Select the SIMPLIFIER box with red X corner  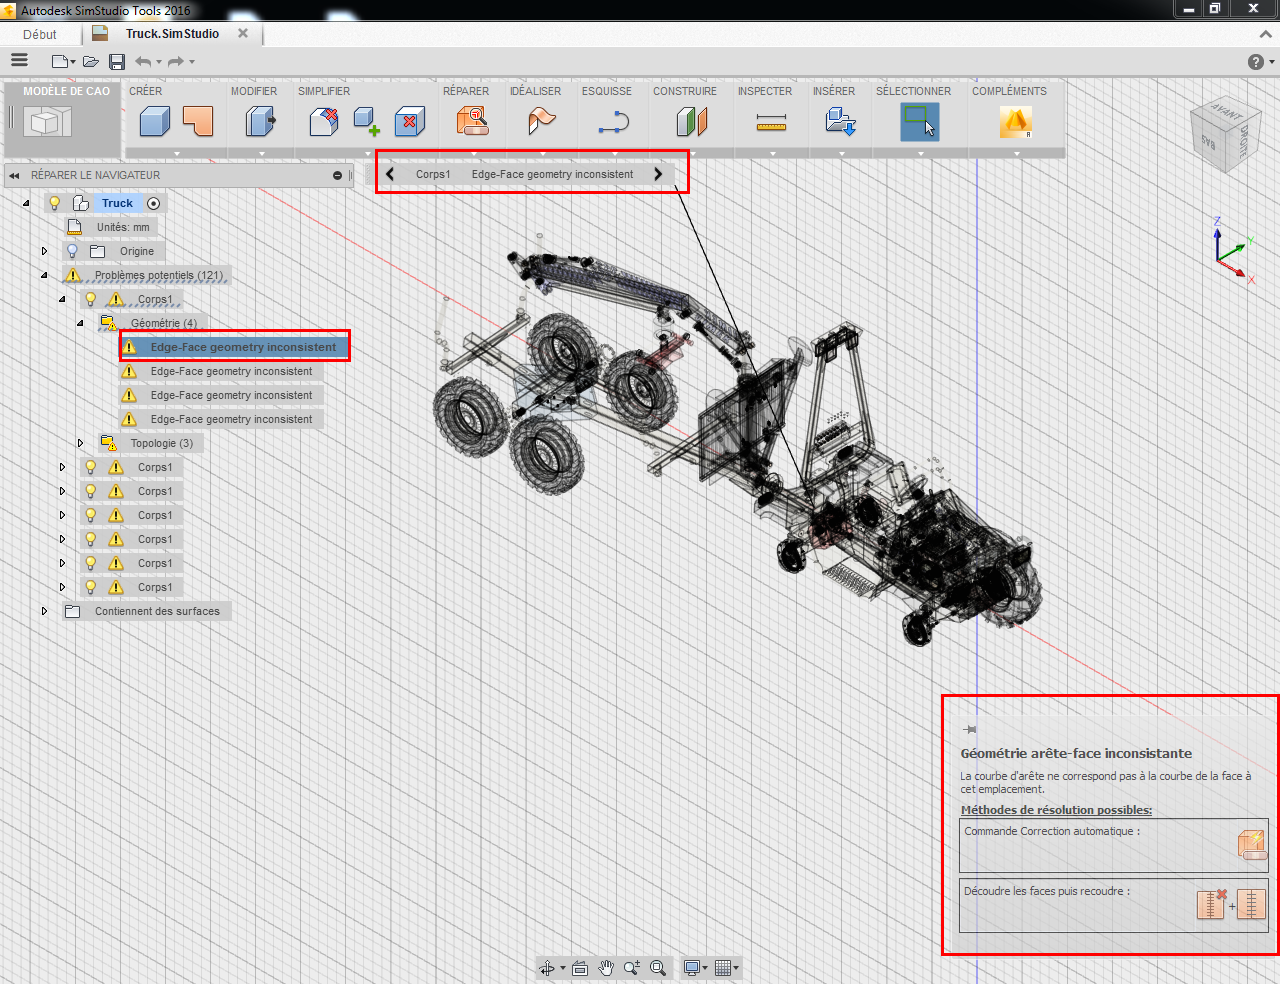point(324,122)
